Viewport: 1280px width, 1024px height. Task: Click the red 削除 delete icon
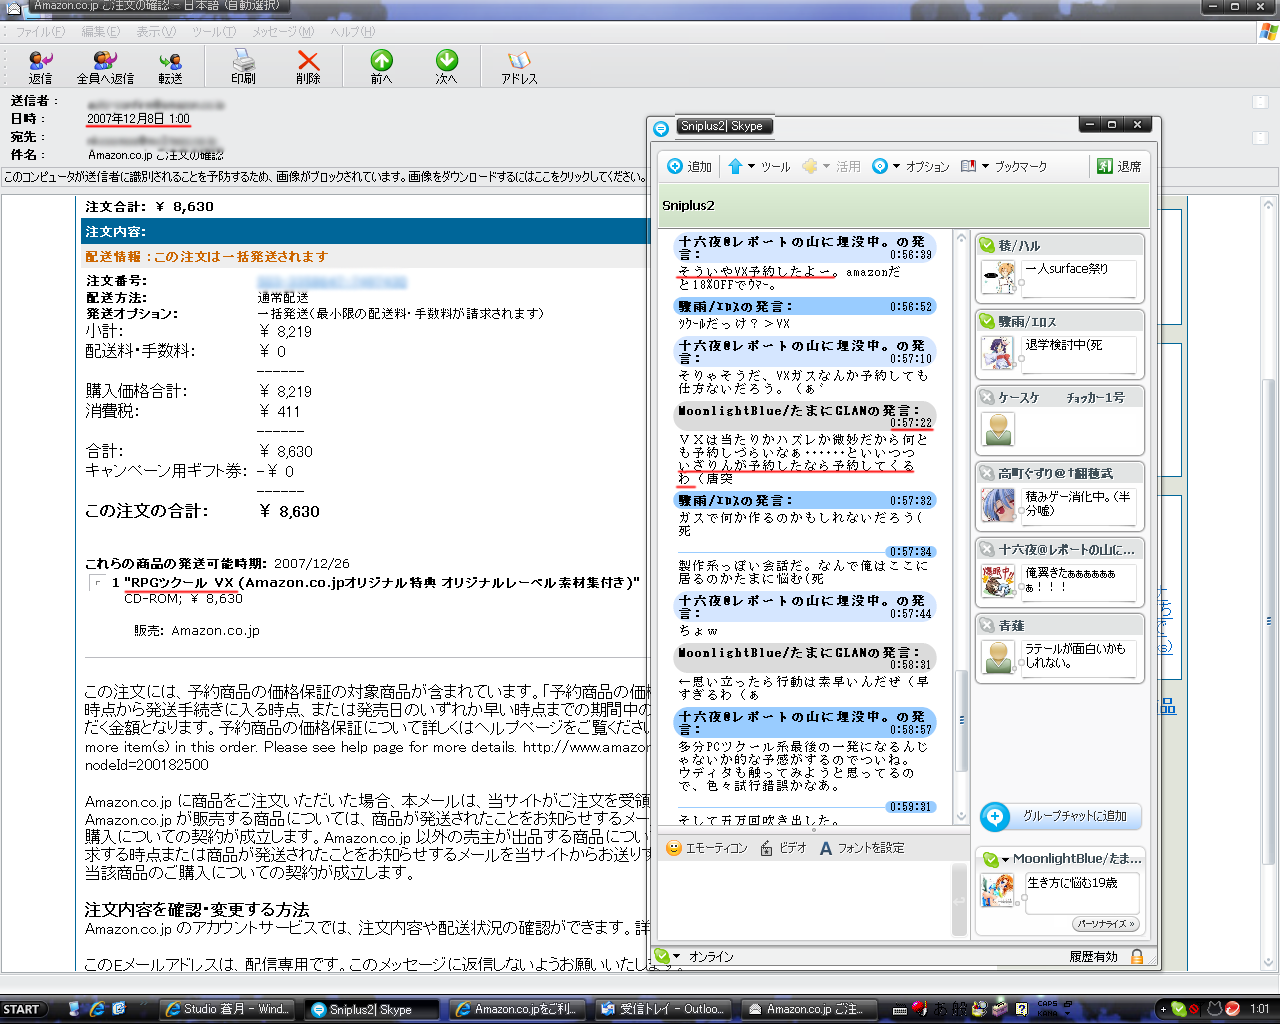tap(308, 61)
